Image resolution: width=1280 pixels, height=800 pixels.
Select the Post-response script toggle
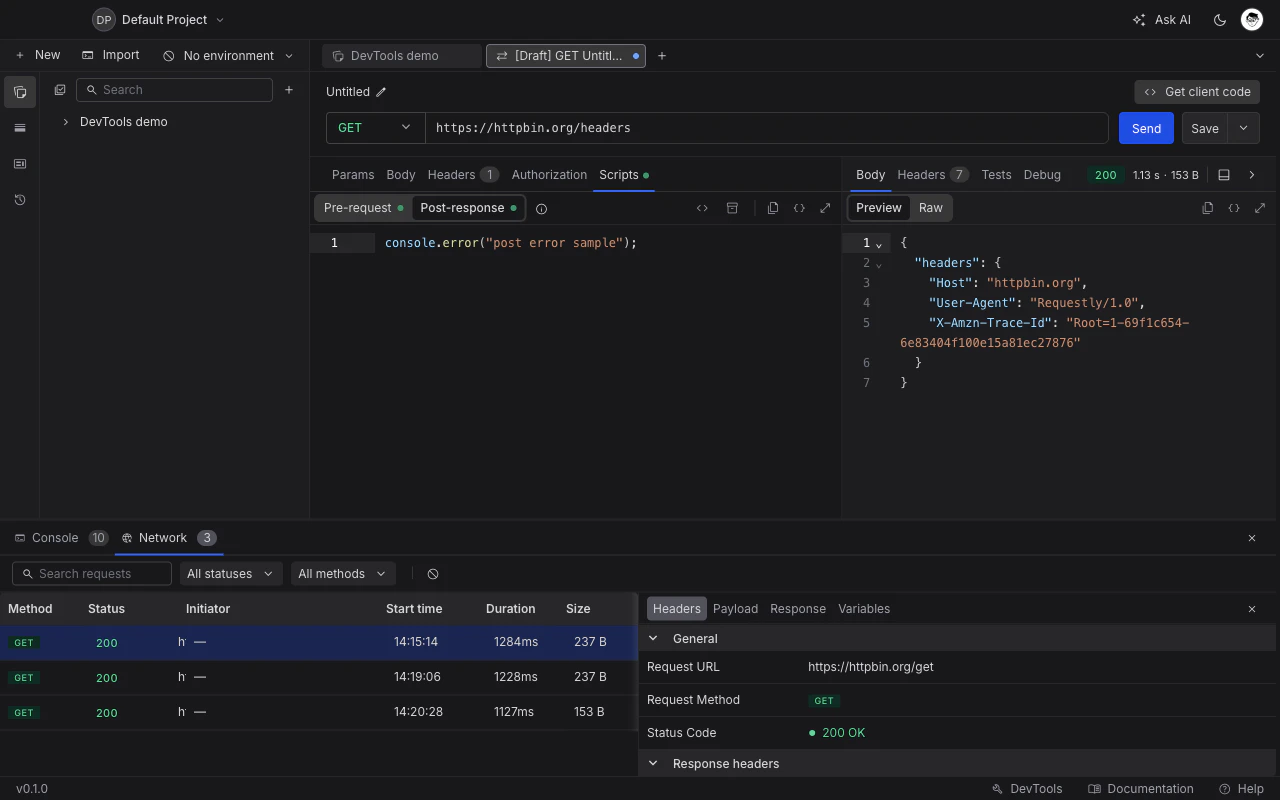[468, 208]
